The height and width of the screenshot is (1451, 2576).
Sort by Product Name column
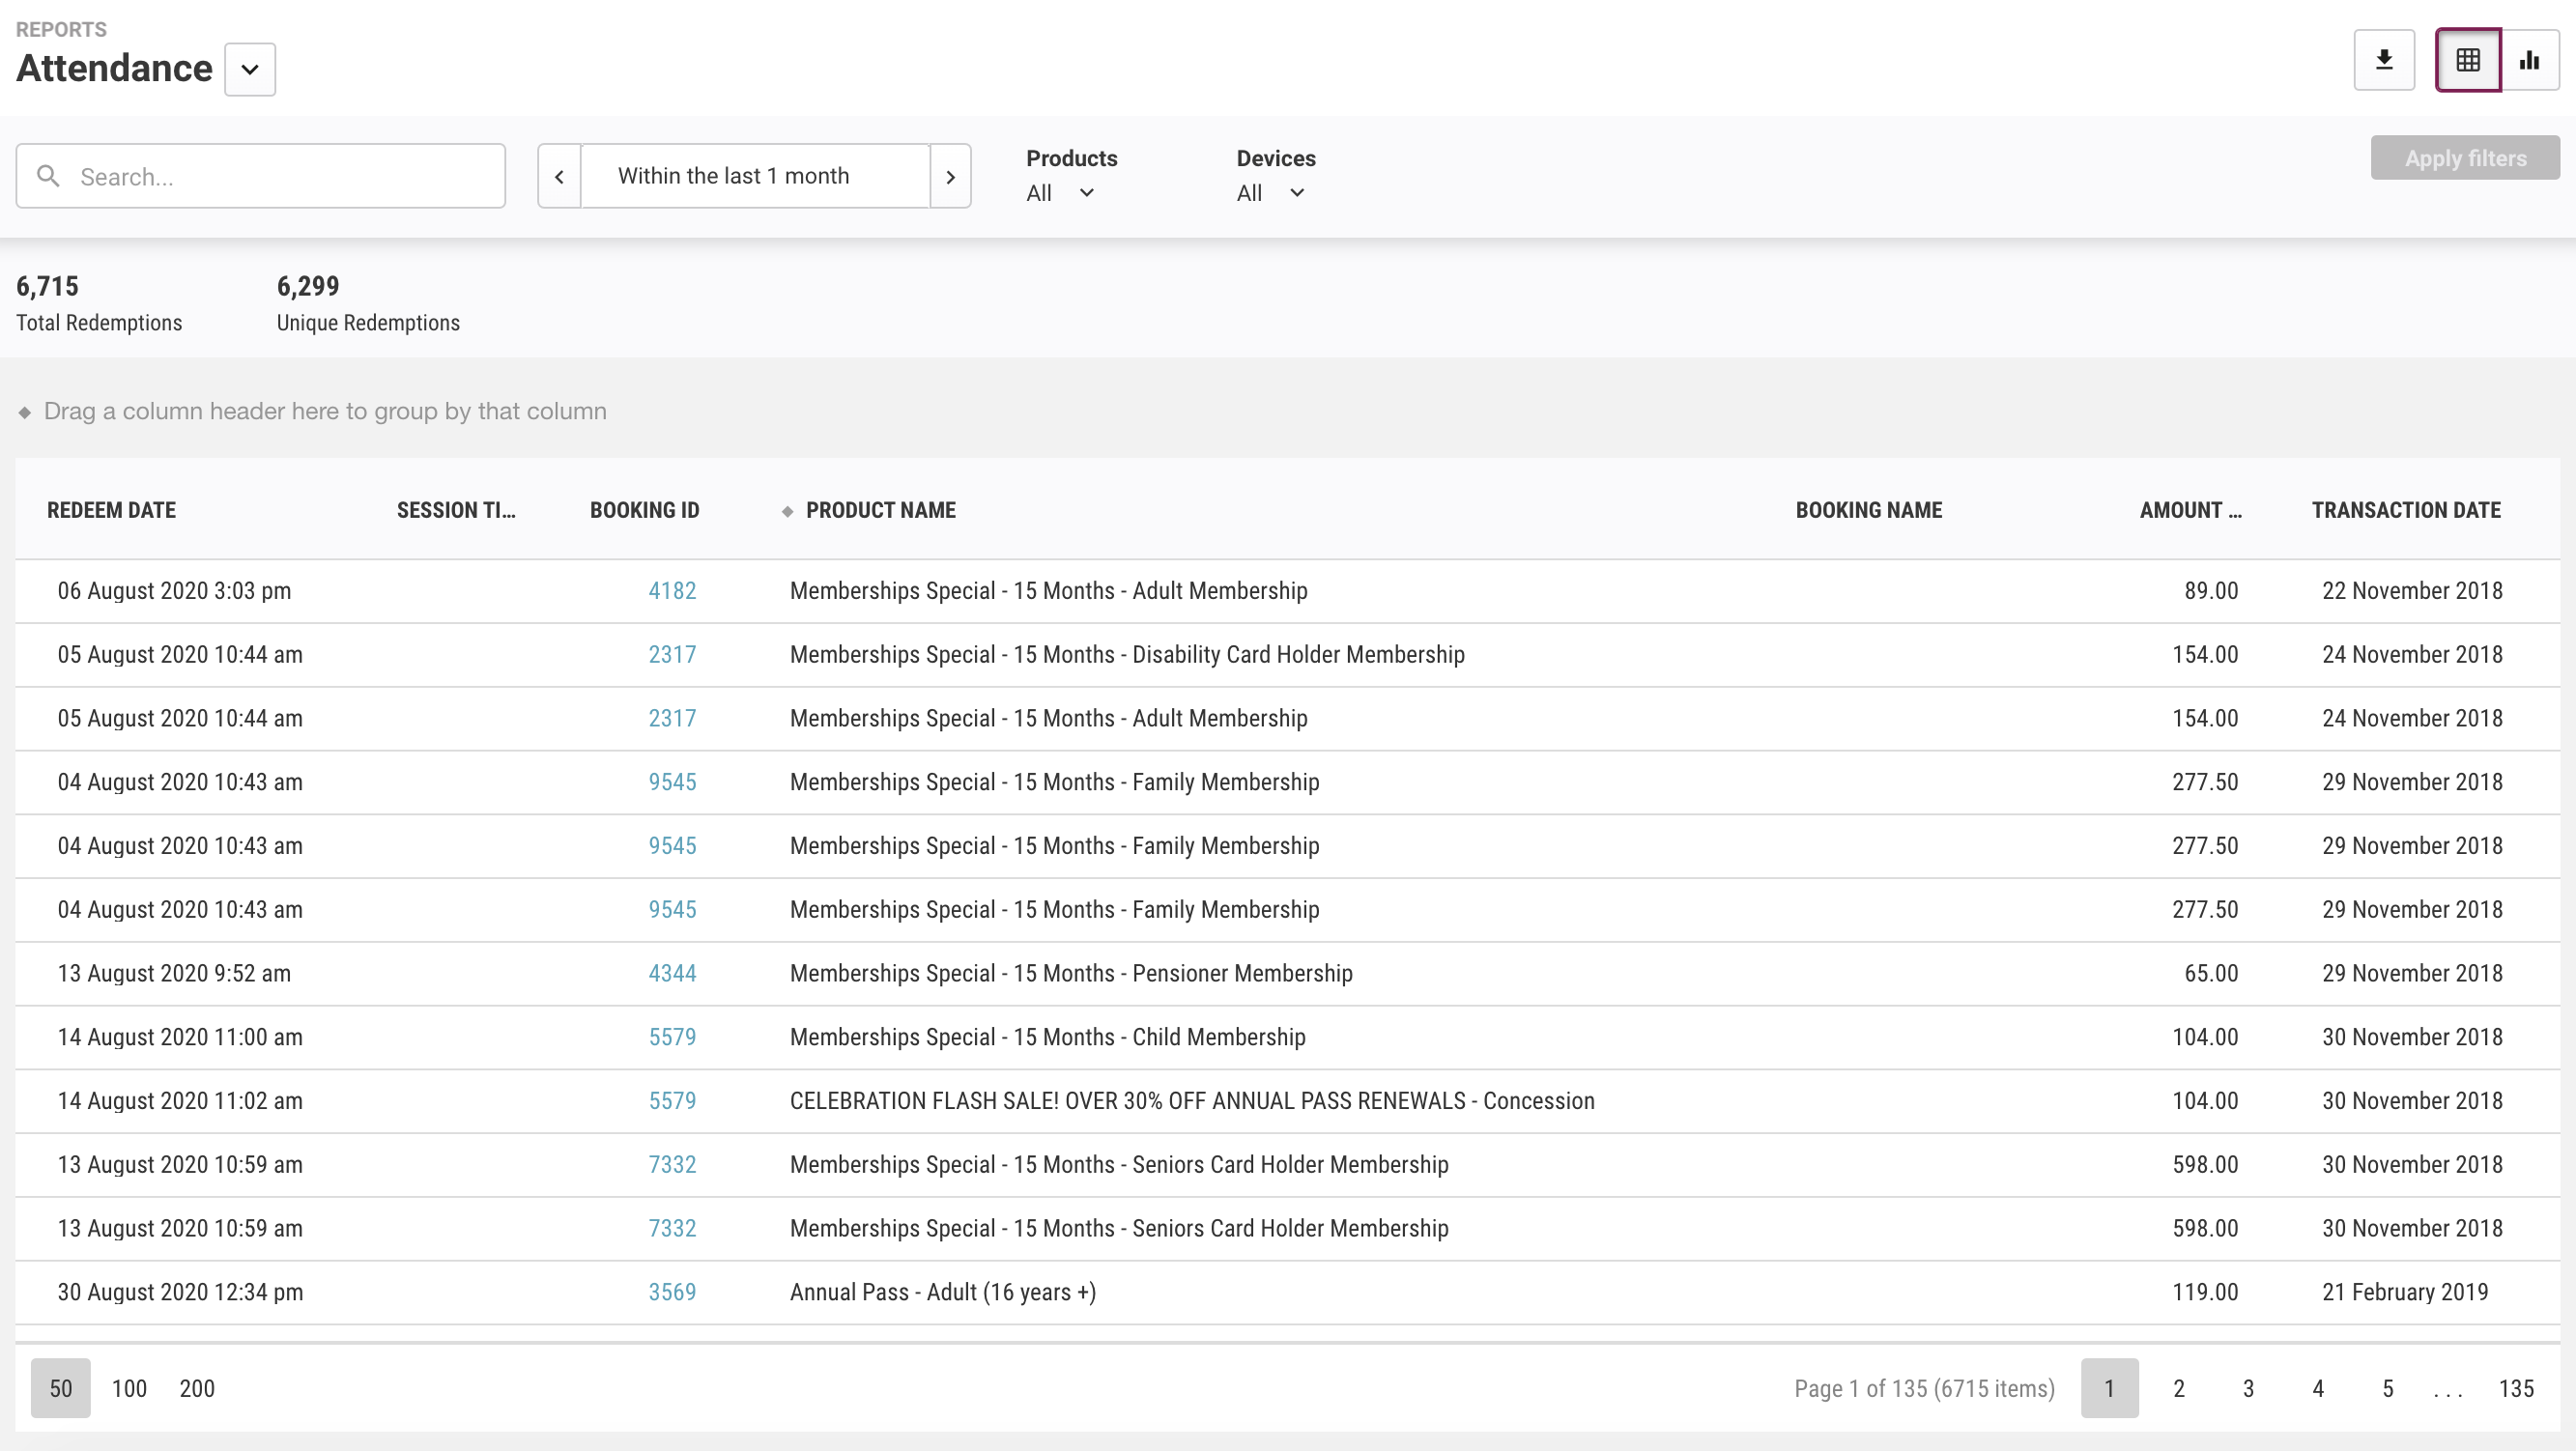[880, 510]
